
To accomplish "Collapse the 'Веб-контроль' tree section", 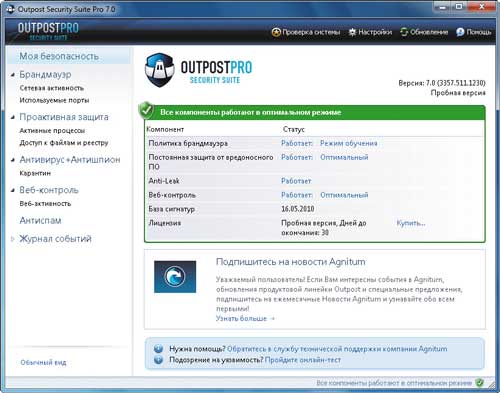I will (x=13, y=190).
